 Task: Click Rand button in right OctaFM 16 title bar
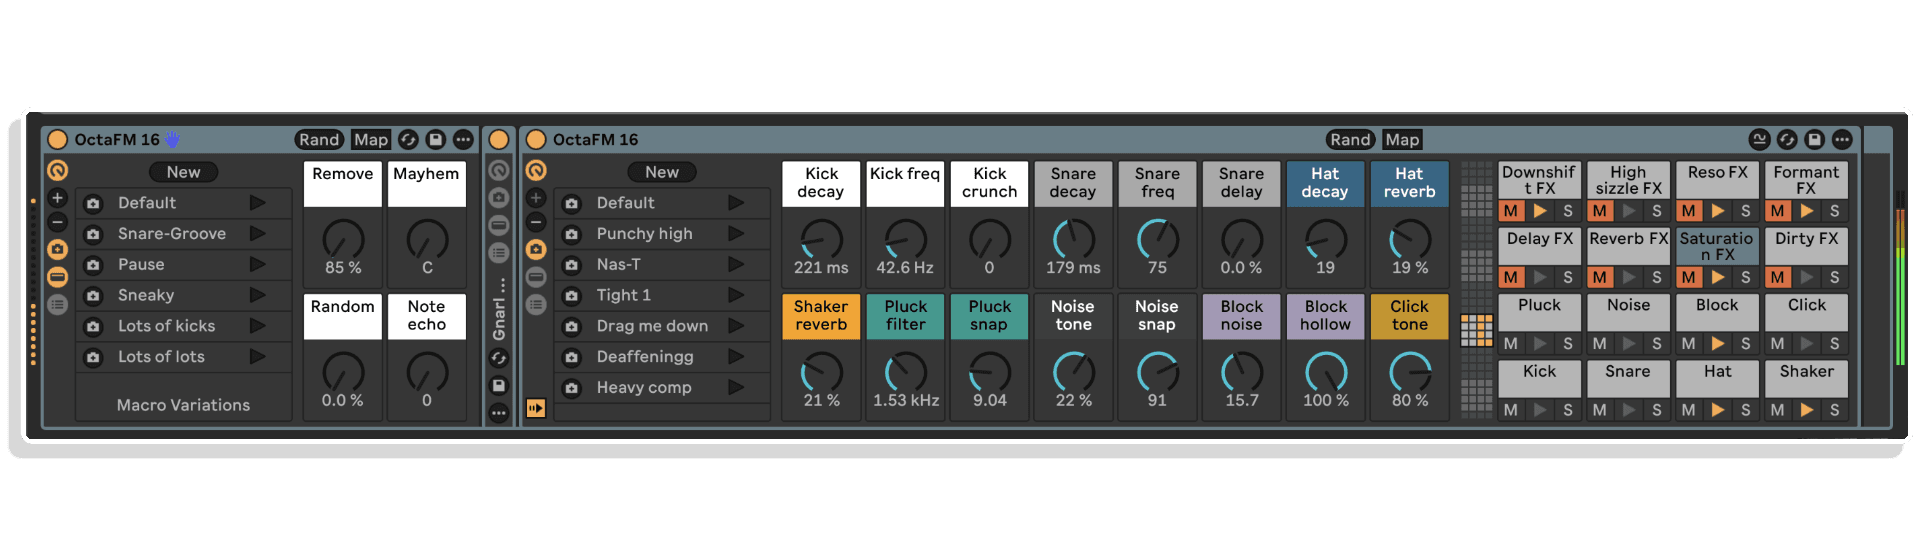click(1350, 140)
